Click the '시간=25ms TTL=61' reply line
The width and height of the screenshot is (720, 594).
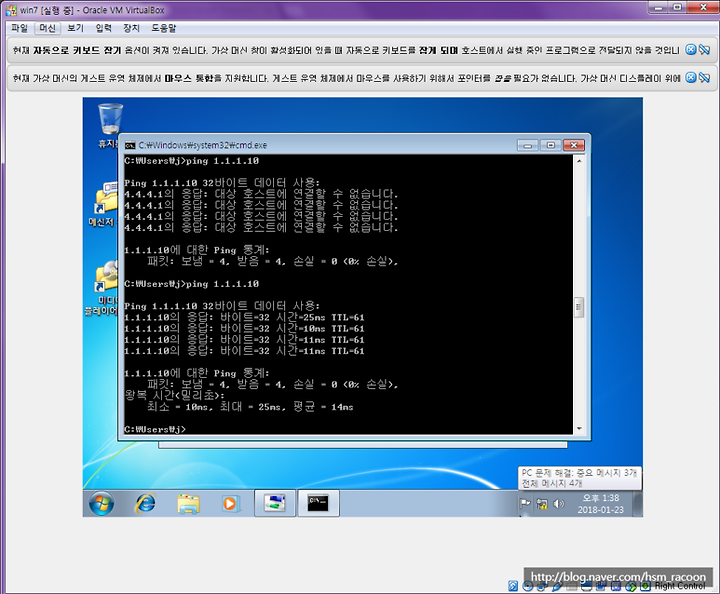click(x=244, y=317)
